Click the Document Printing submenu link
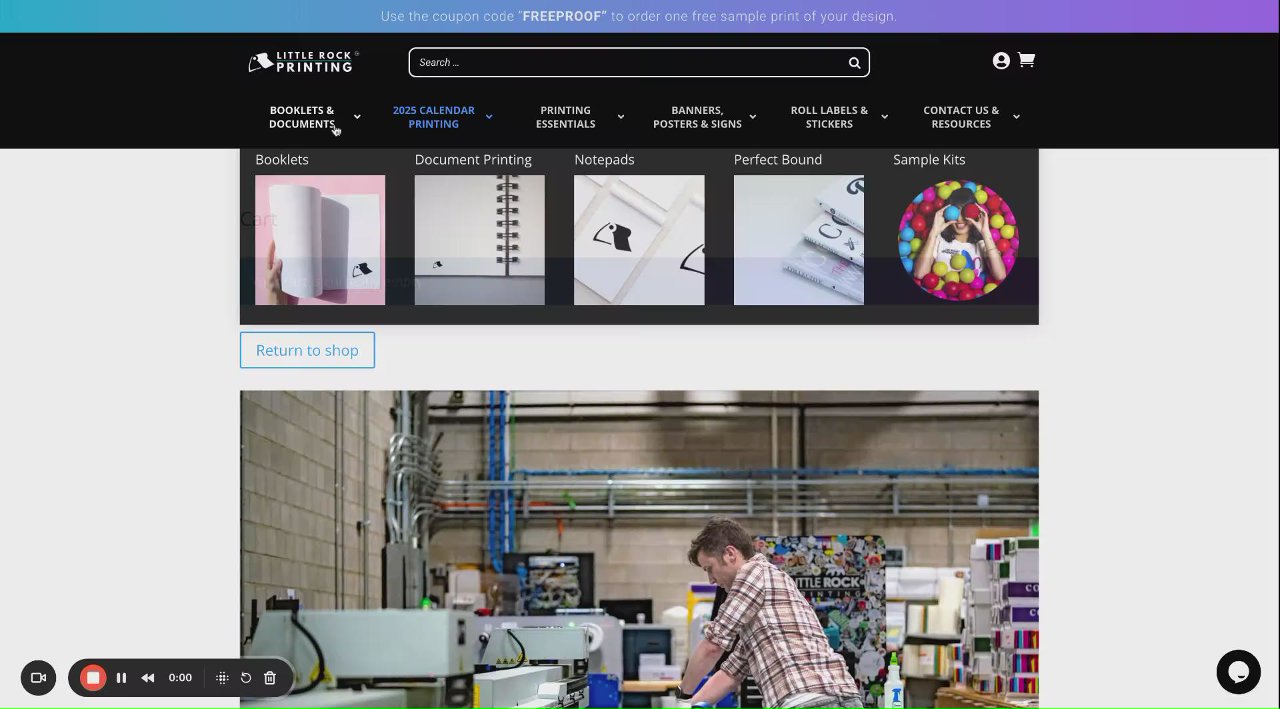1280x709 pixels. (x=473, y=160)
